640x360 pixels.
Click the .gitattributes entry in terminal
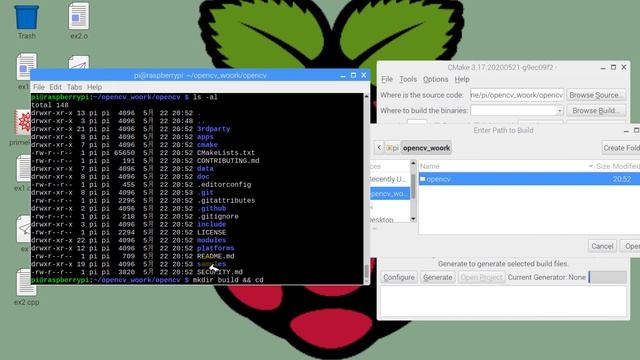coord(226,200)
